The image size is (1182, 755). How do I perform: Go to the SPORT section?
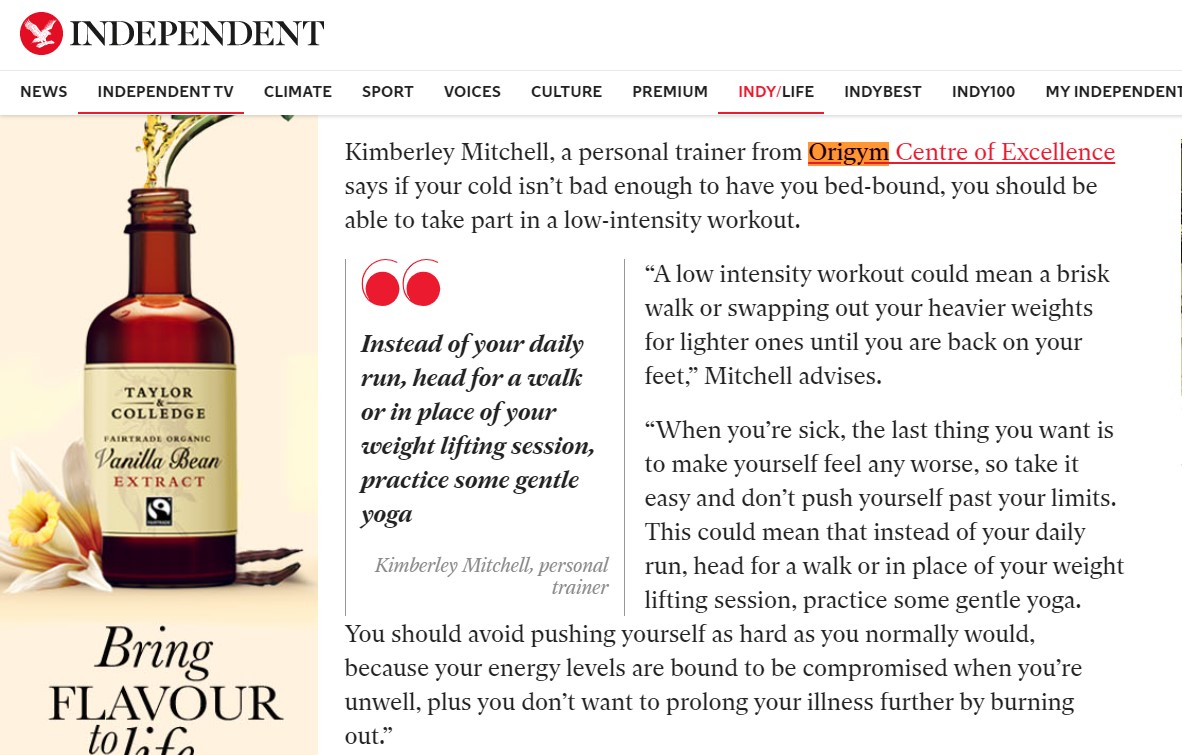pos(387,91)
